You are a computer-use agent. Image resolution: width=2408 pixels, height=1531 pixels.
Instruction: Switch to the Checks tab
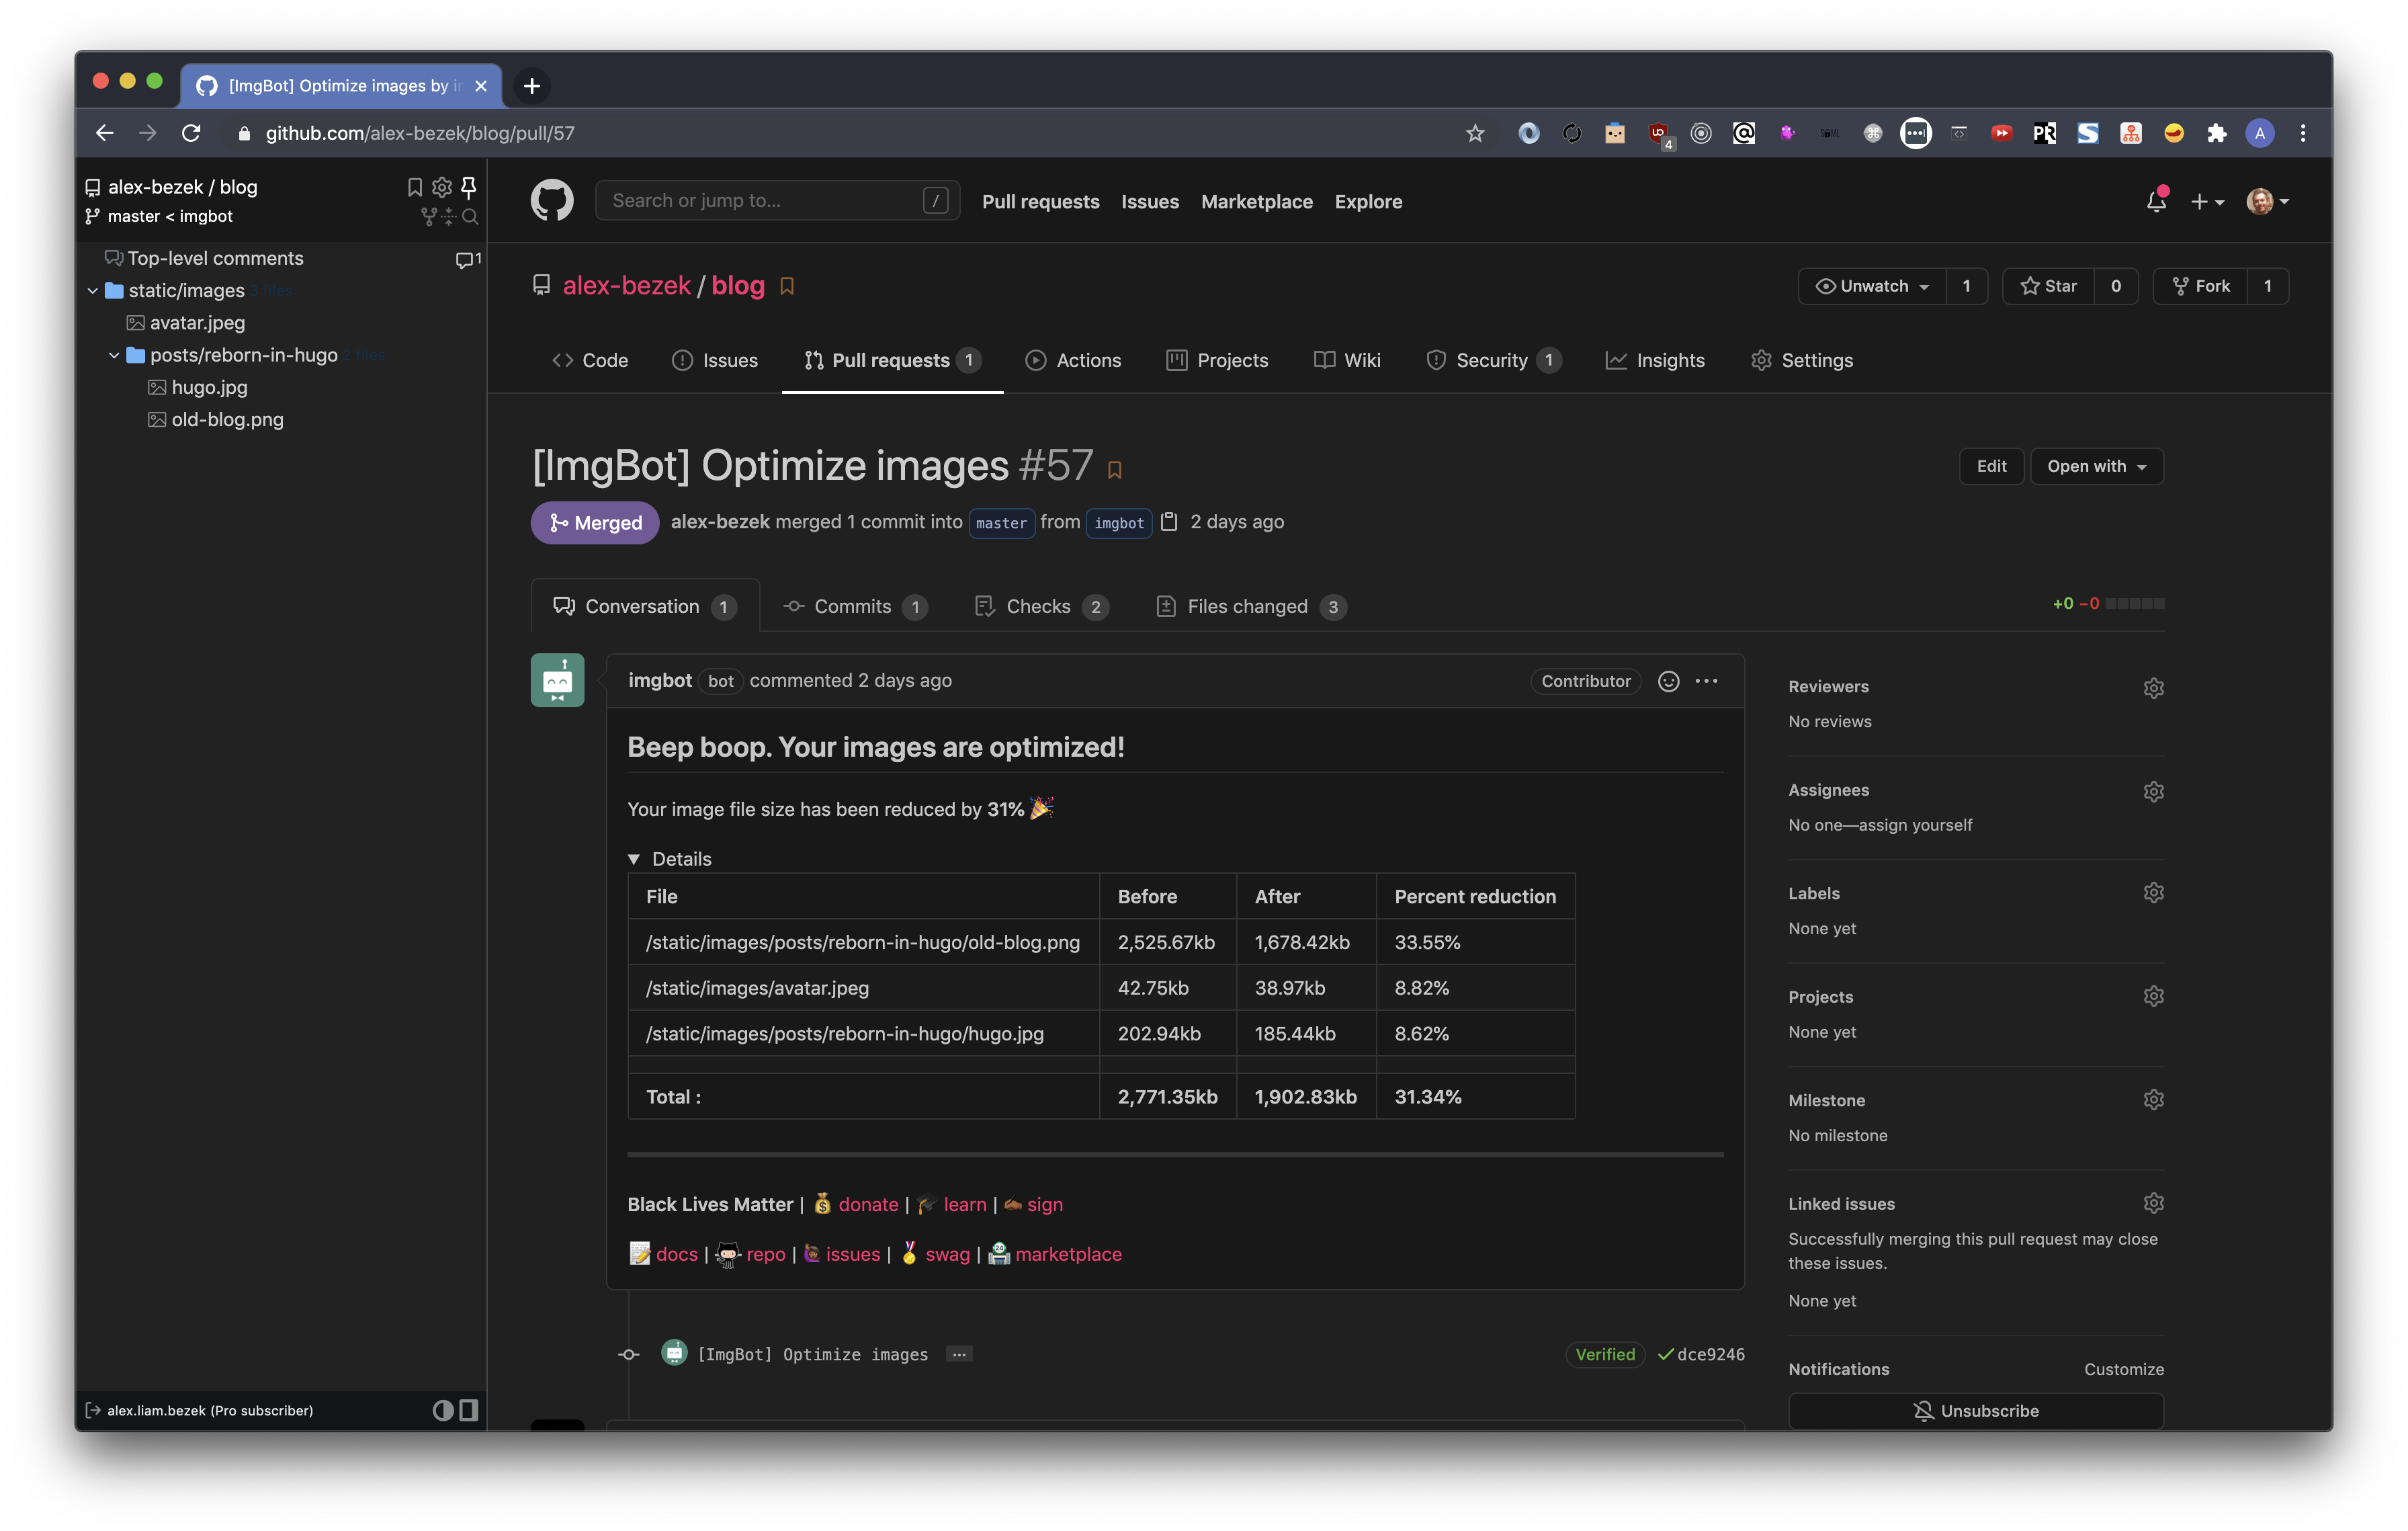1042,607
